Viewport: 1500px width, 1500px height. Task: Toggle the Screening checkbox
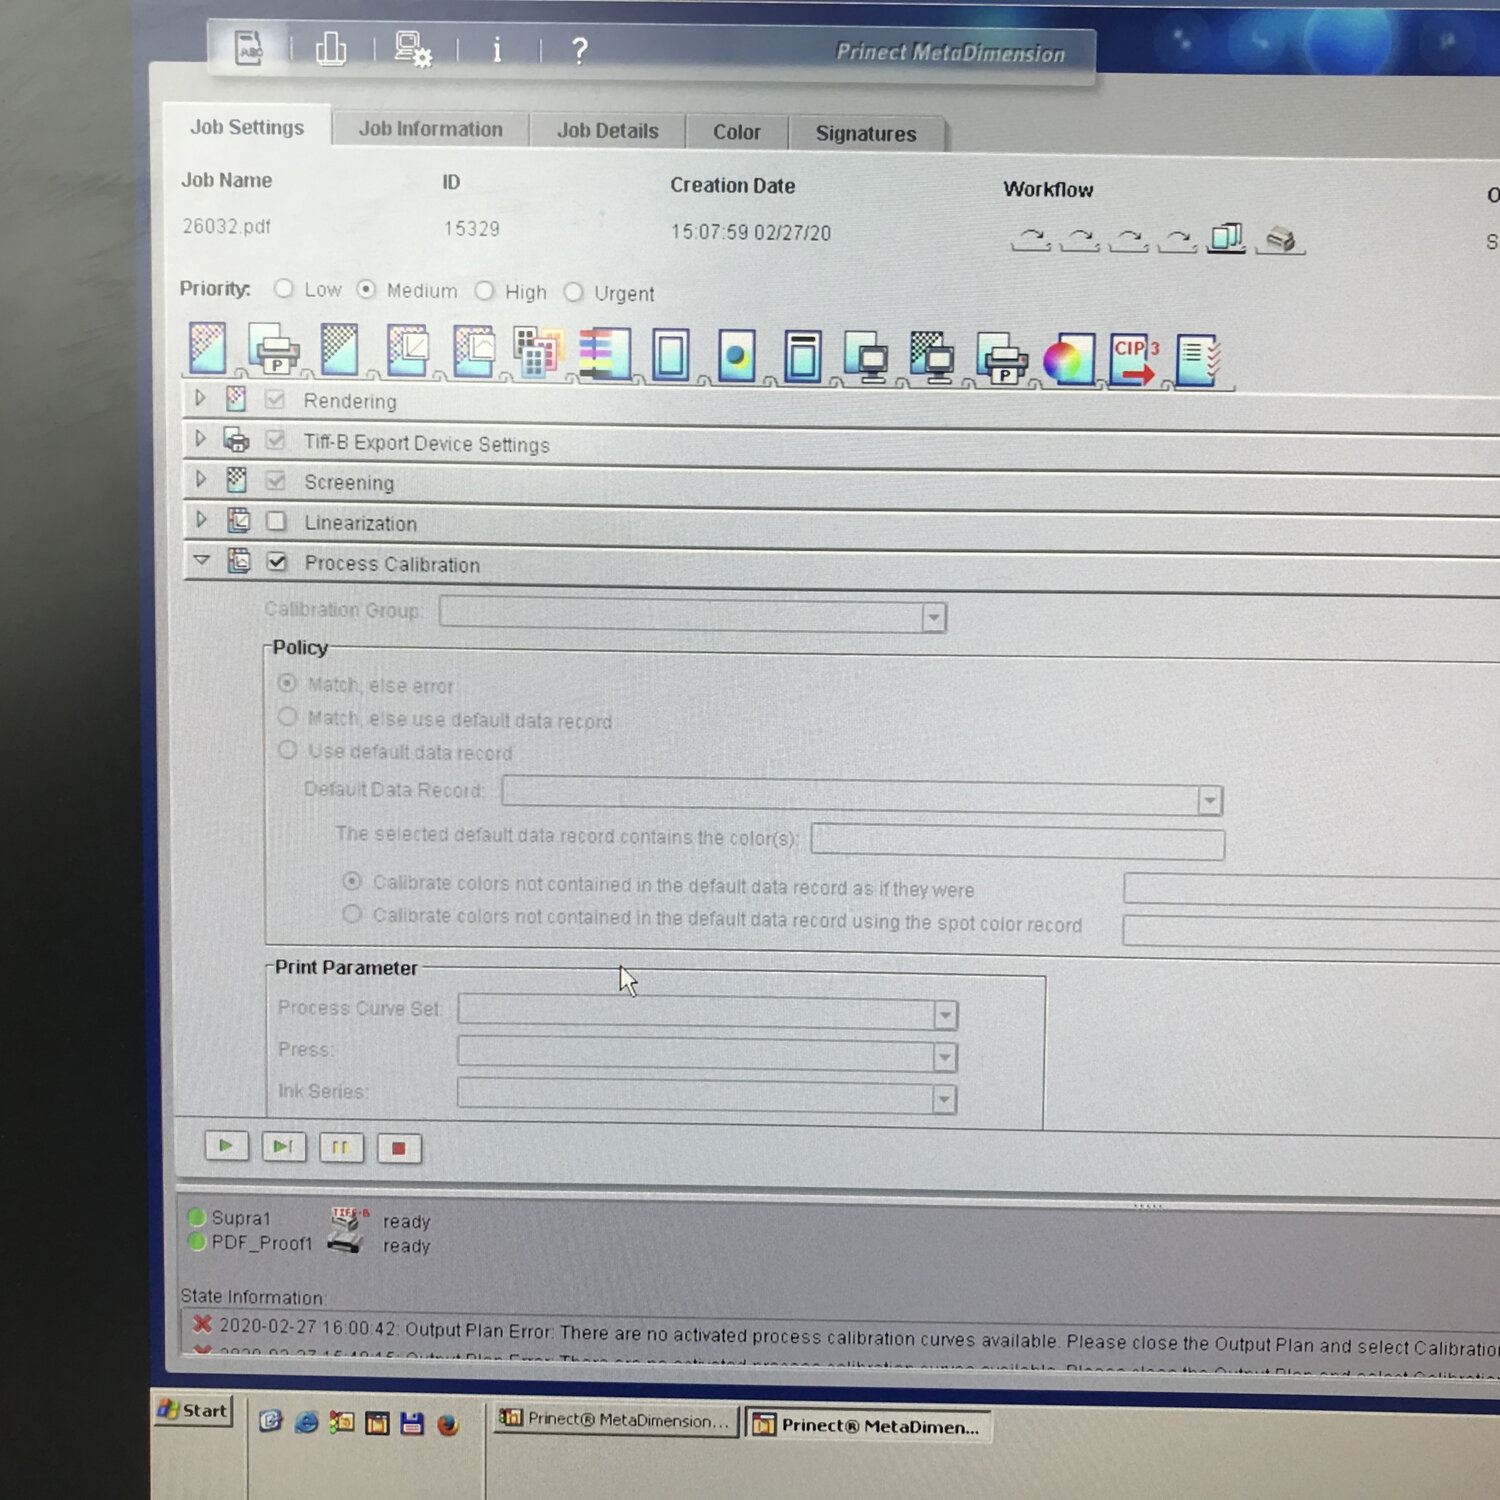[276, 481]
